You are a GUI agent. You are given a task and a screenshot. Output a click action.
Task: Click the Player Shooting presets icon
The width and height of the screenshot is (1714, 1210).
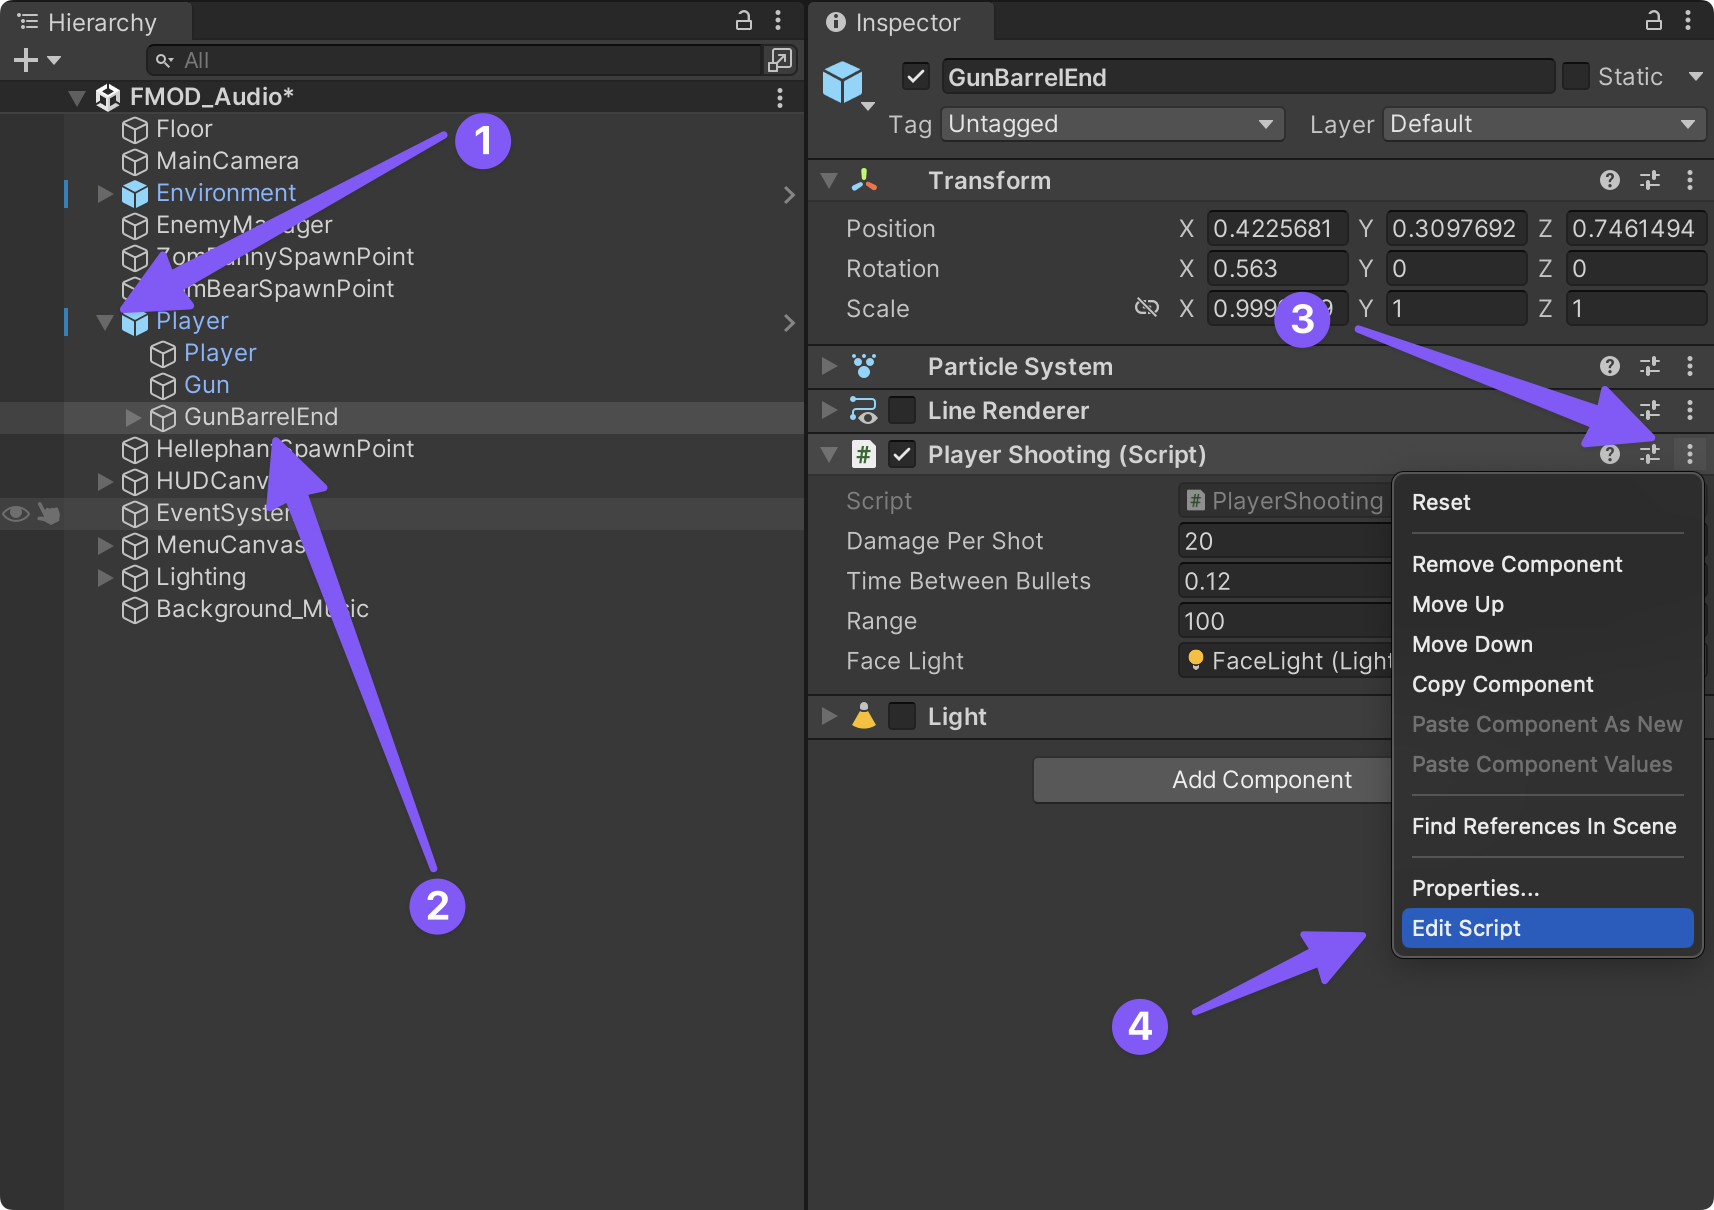(1649, 454)
